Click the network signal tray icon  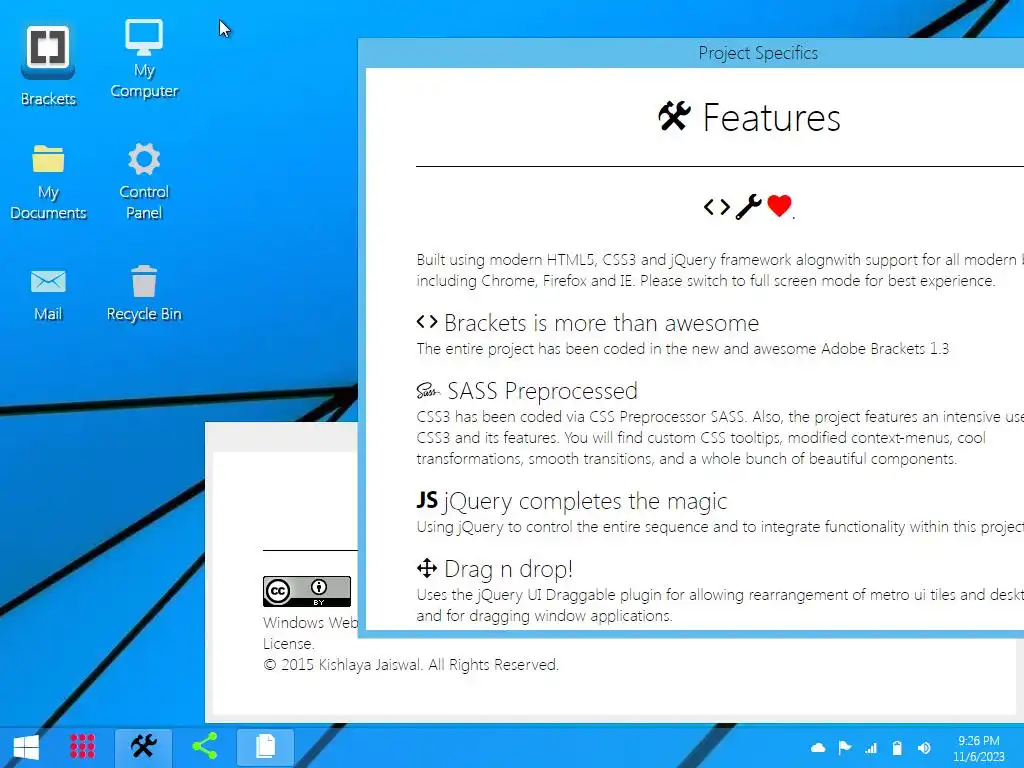(871, 748)
